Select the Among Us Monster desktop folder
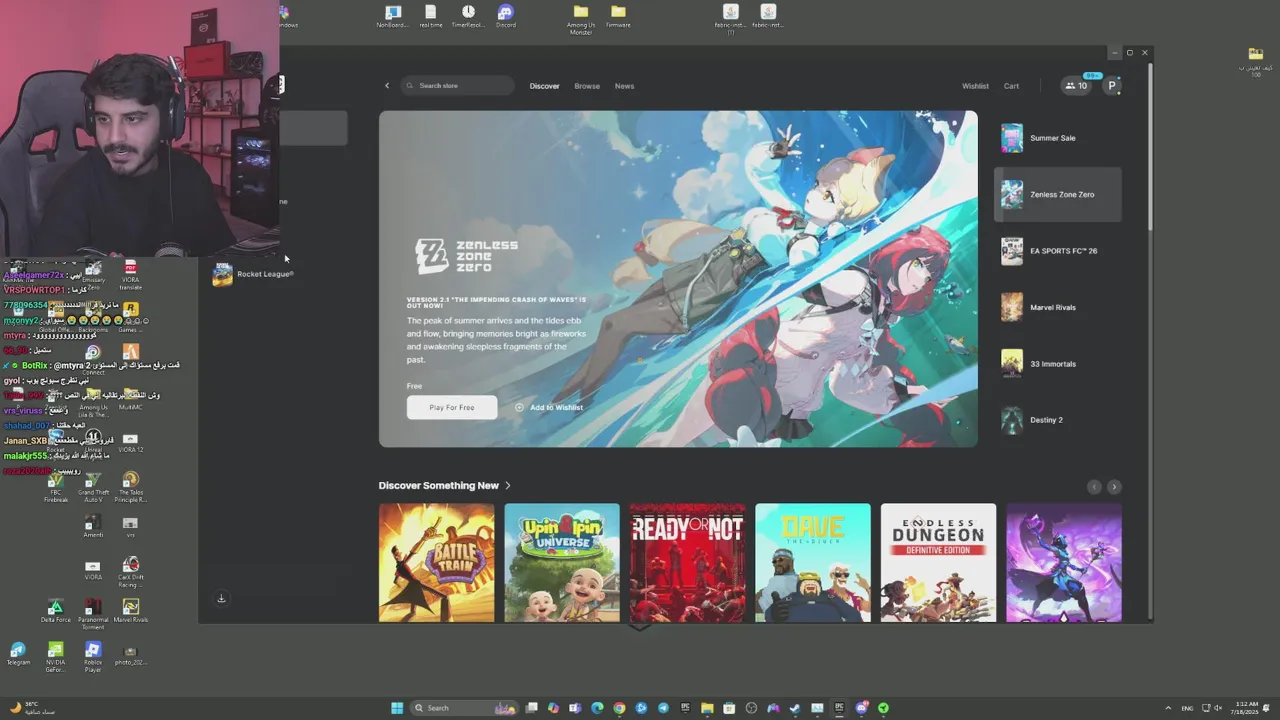Image resolution: width=1280 pixels, height=720 pixels. (x=581, y=19)
